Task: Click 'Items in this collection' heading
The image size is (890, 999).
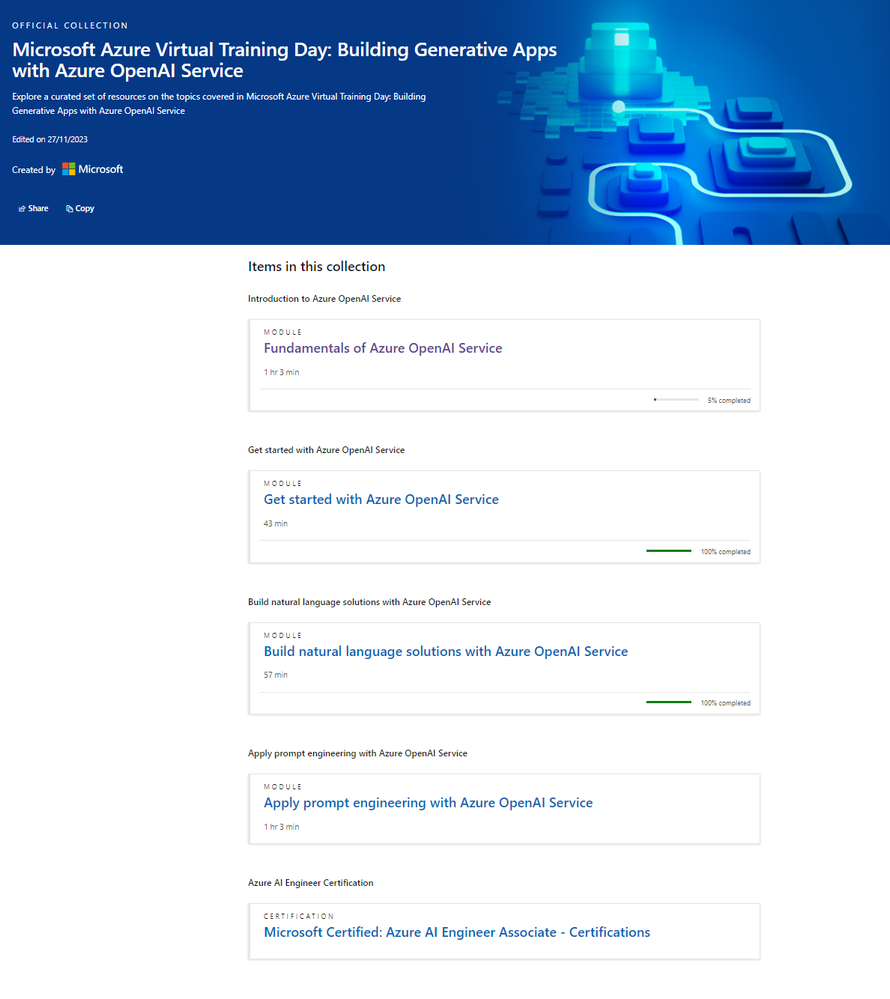Action: (x=317, y=266)
